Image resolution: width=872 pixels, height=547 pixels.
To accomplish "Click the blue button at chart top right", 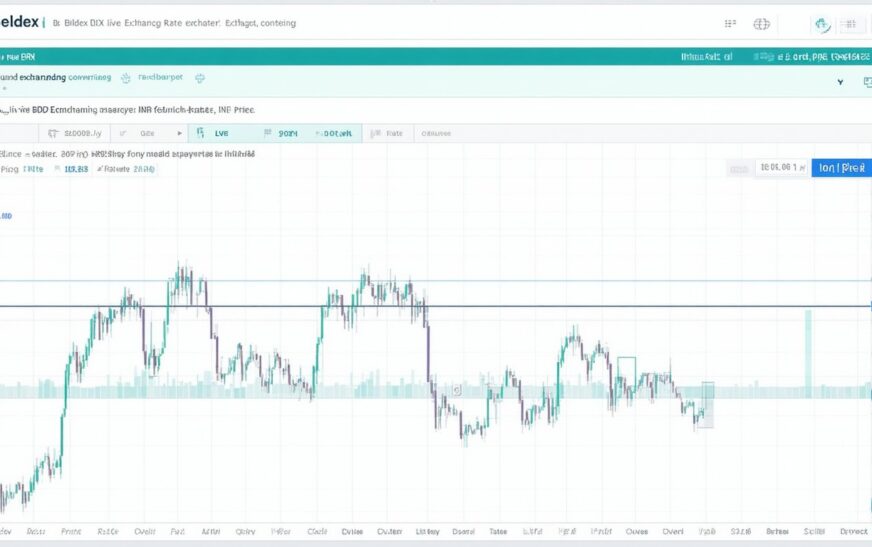I will click(840, 168).
